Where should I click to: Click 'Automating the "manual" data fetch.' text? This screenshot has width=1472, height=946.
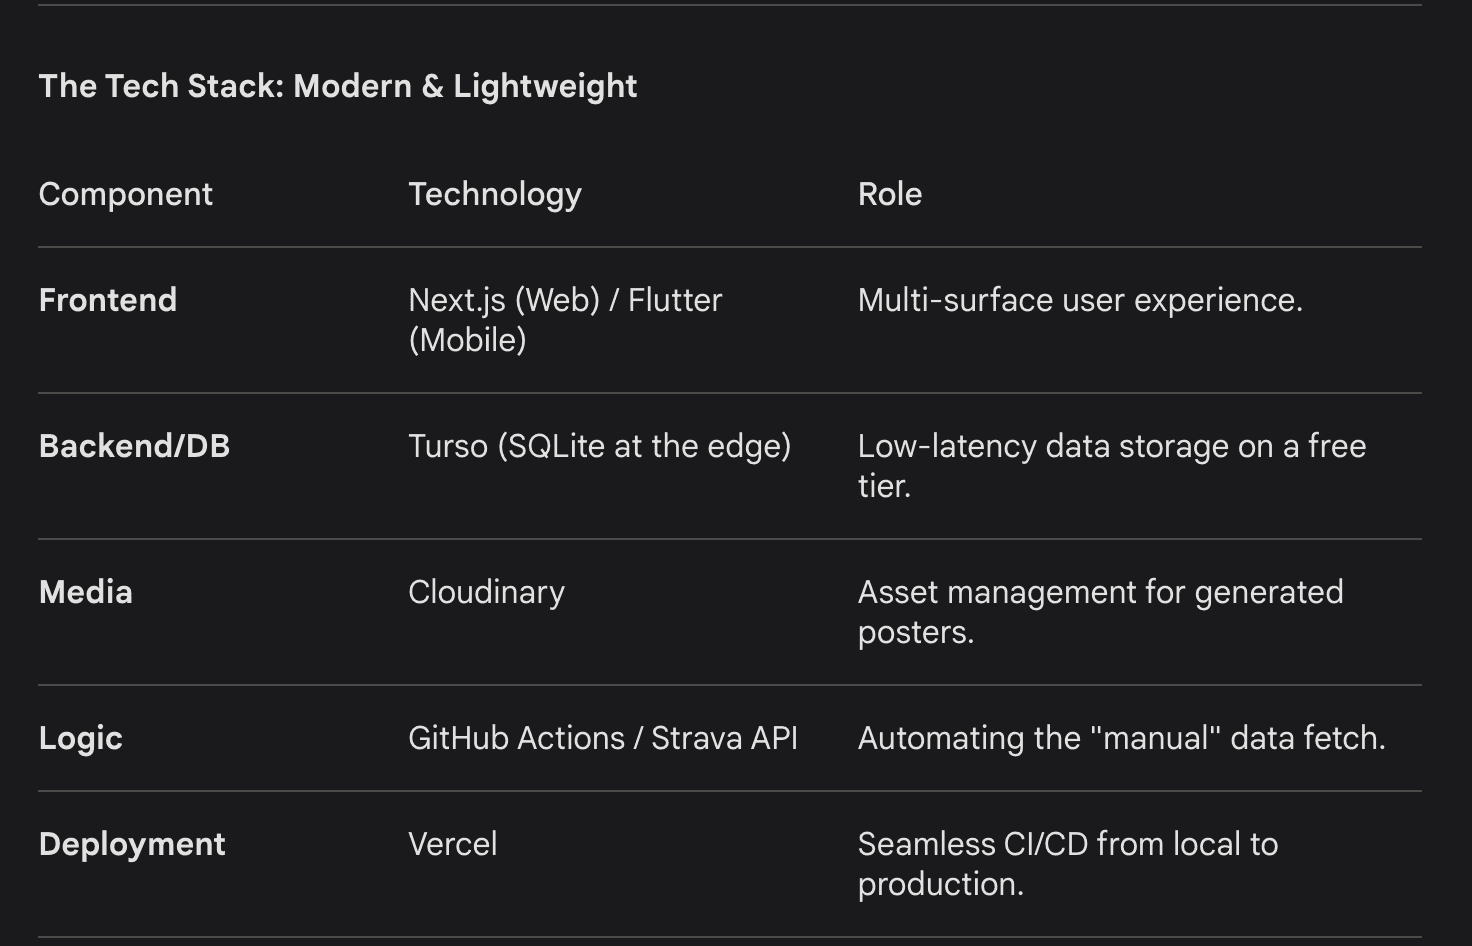tap(1122, 738)
